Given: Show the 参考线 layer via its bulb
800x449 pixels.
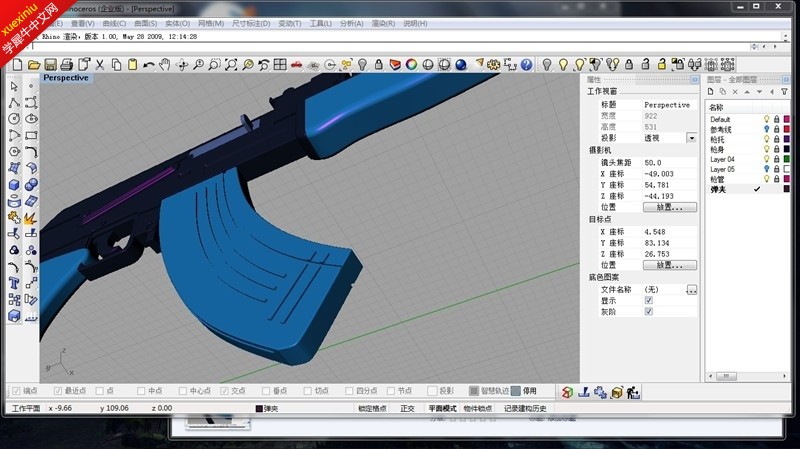Looking at the screenshot, I should [766, 129].
